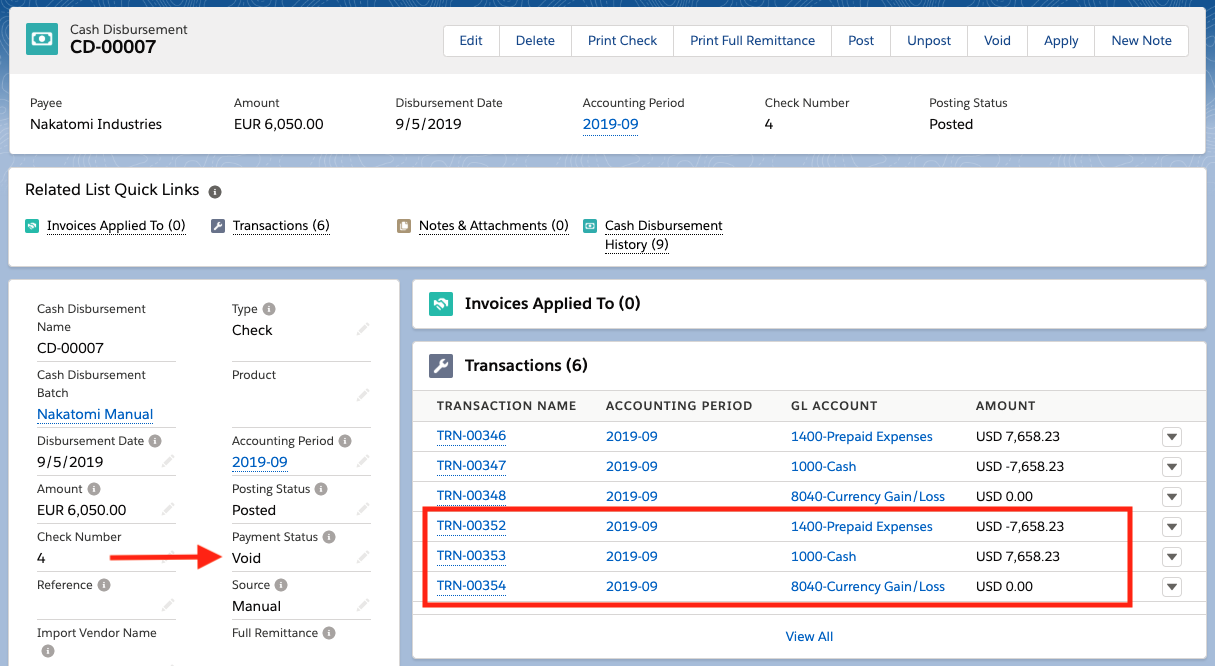Click the pencil edit icon for Type
The image size is (1215, 666).
coord(363,328)
